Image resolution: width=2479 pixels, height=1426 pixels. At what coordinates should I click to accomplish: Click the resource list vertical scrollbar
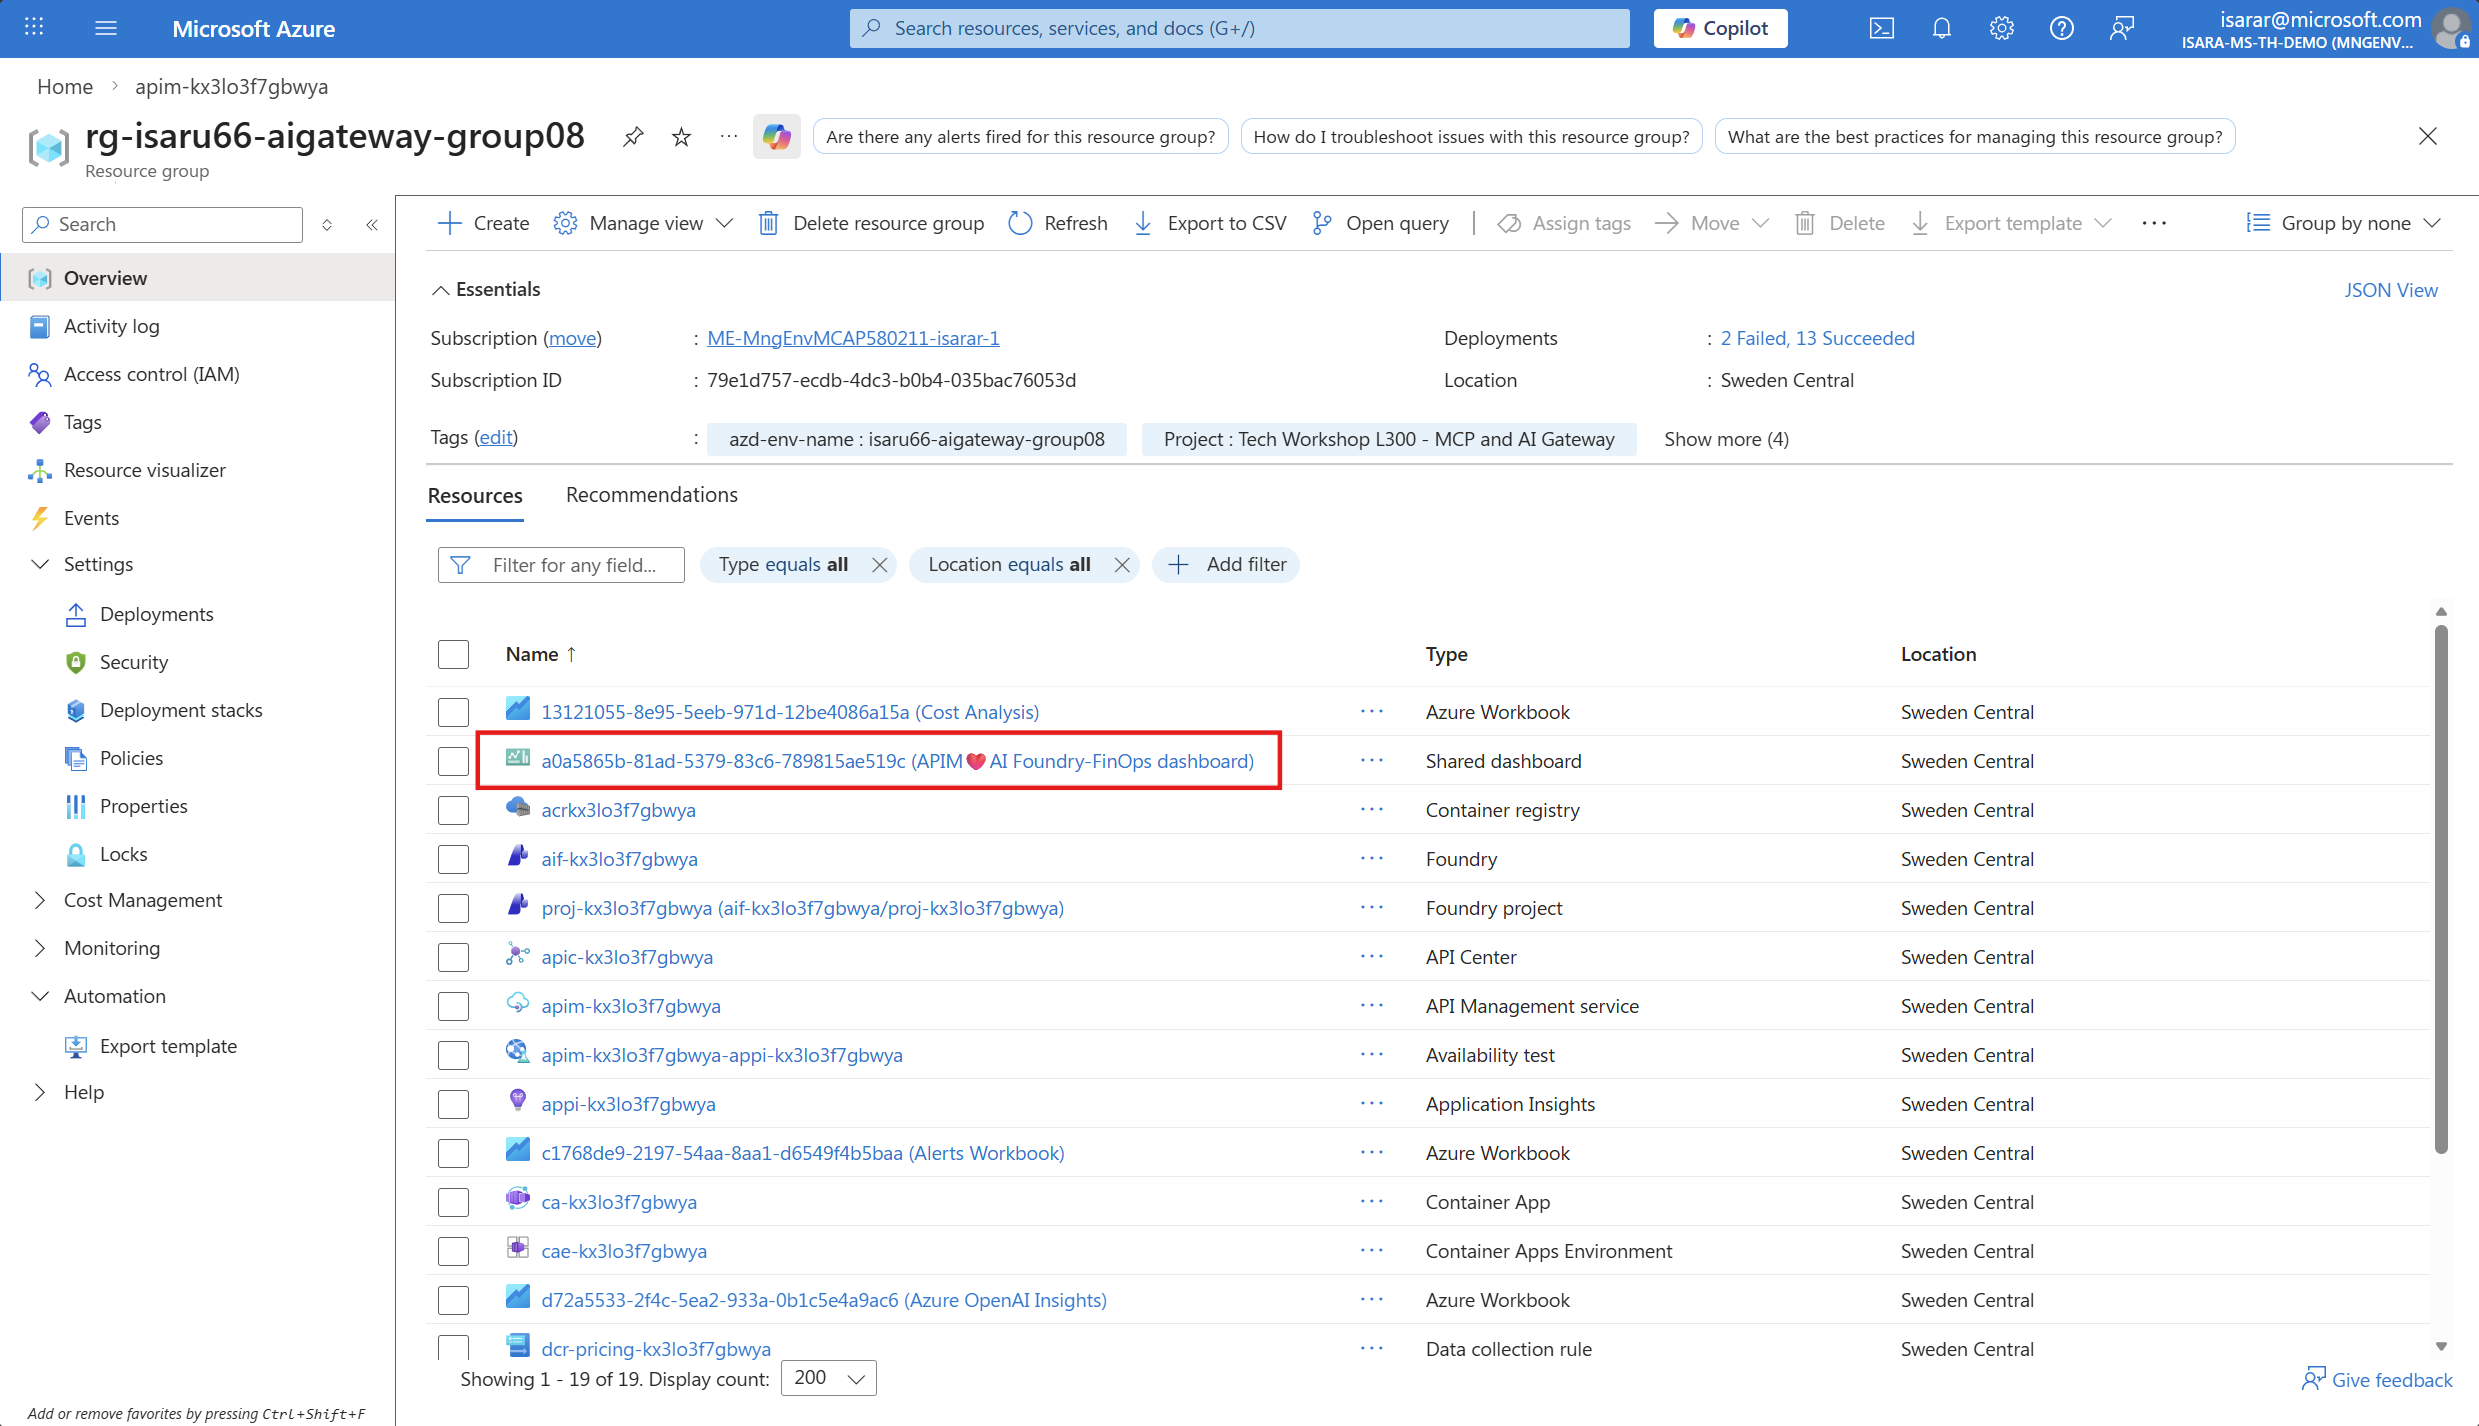(2441, 890)
